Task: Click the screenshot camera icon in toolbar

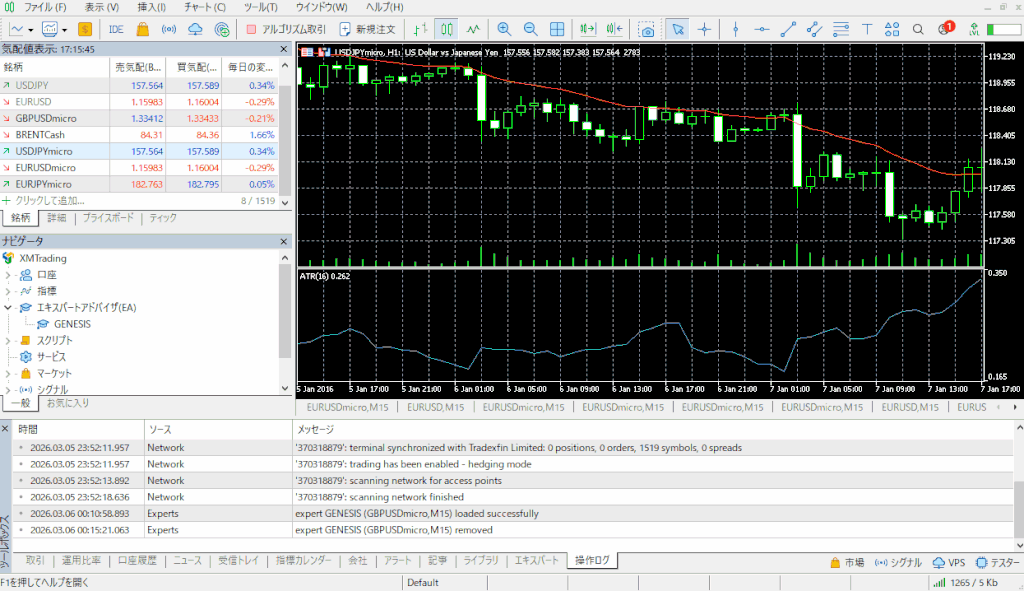Action: click(647, 29)
